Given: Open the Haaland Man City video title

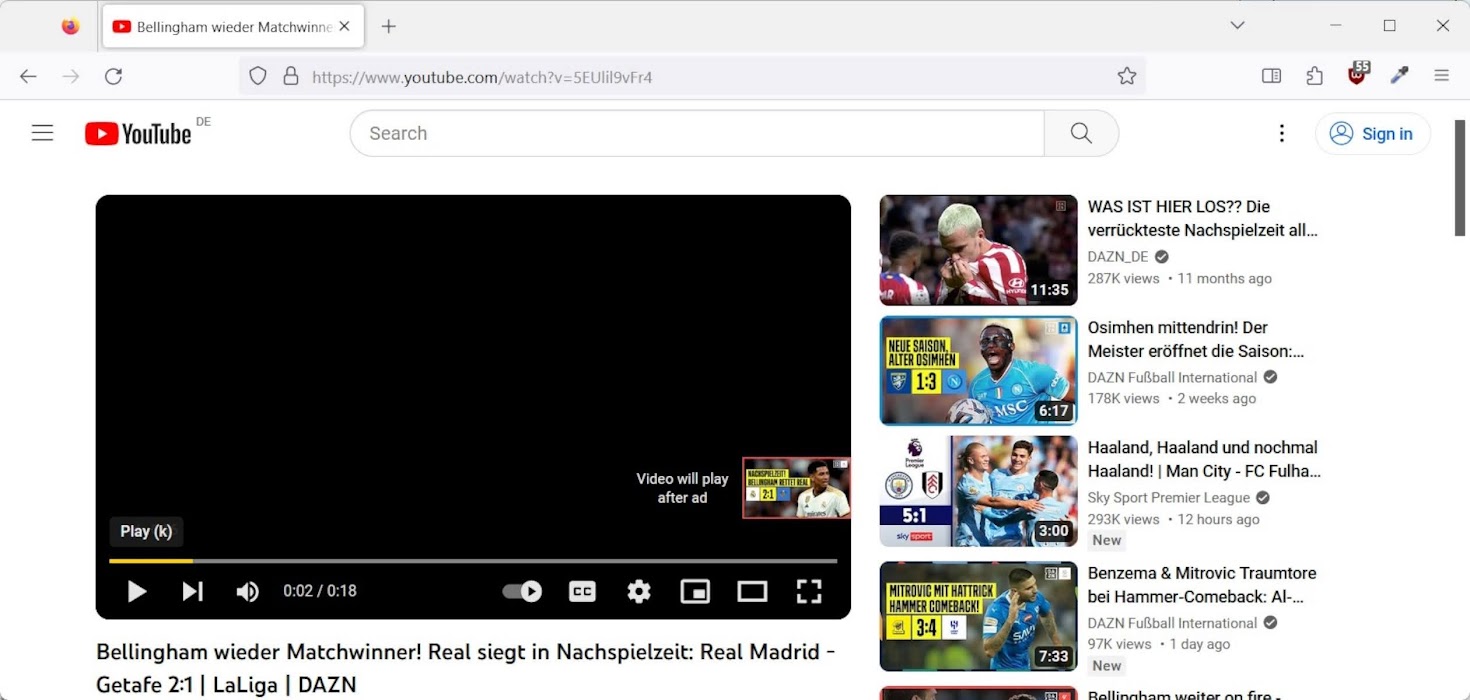Looking at the screenshot, I should 1204,459.
